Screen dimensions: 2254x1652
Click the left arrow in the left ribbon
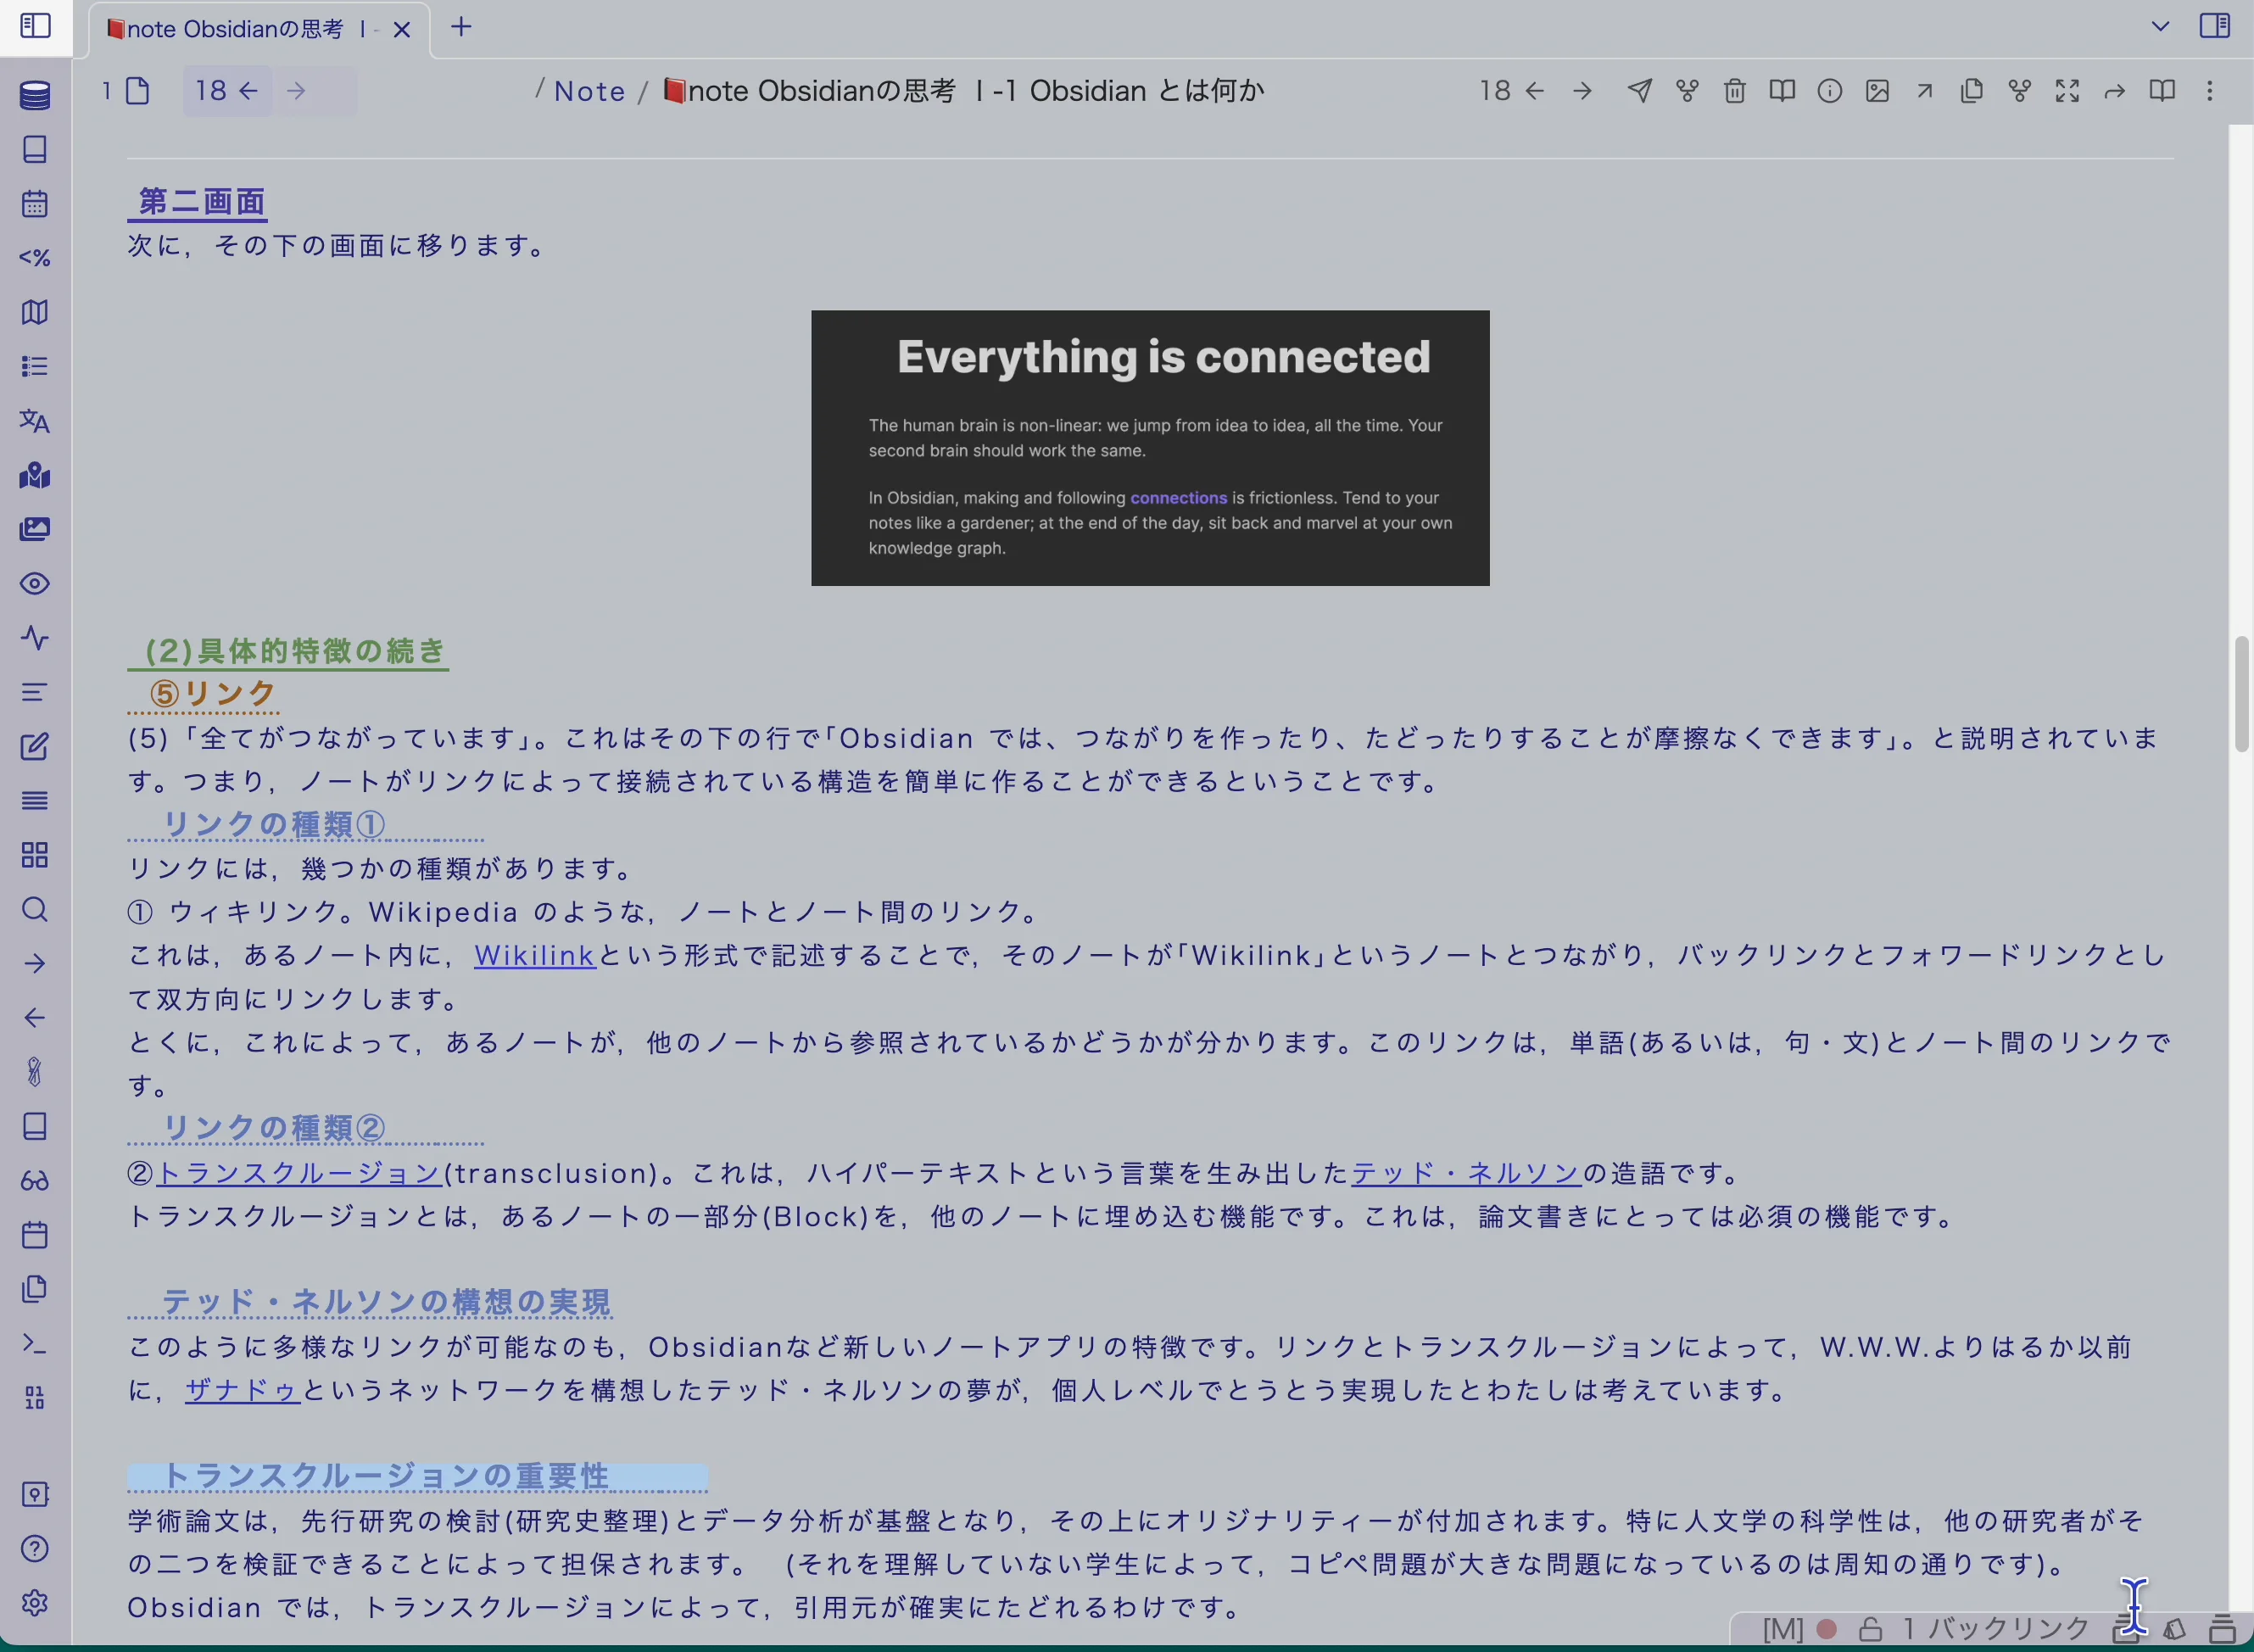click(x=35, y=1018)
